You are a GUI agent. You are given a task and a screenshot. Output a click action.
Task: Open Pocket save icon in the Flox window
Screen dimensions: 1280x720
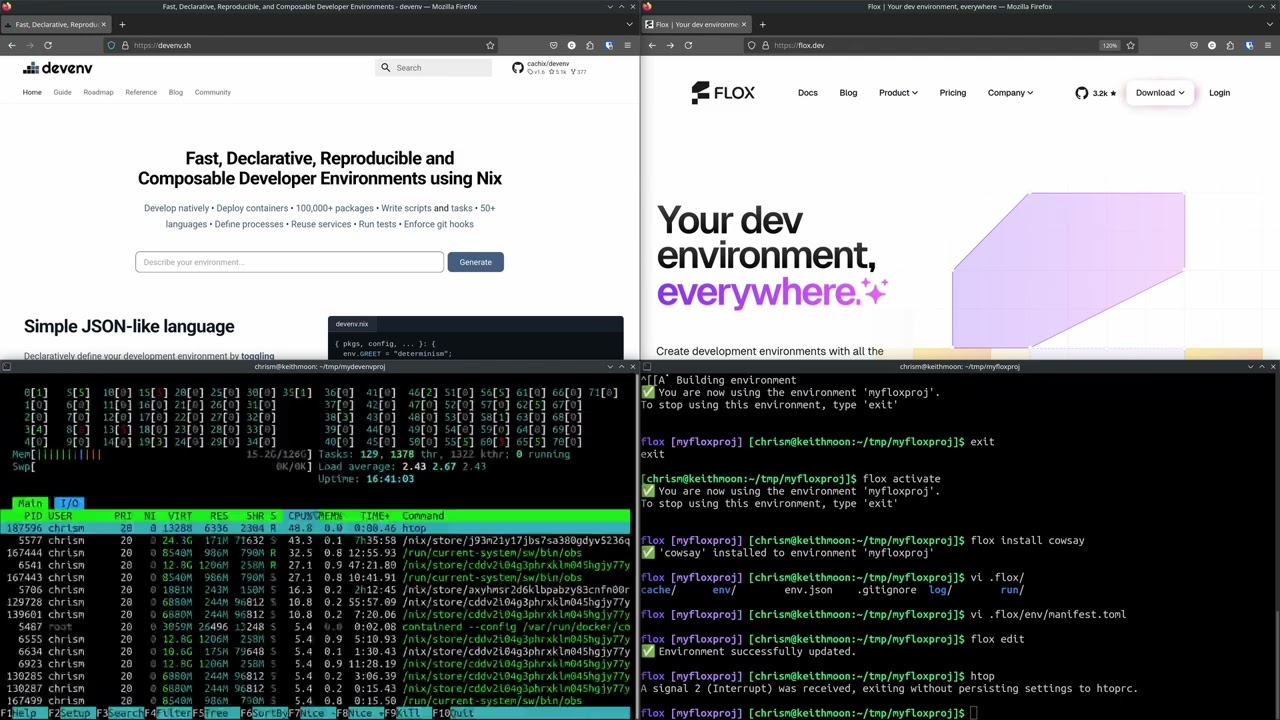click(1194, 45)
